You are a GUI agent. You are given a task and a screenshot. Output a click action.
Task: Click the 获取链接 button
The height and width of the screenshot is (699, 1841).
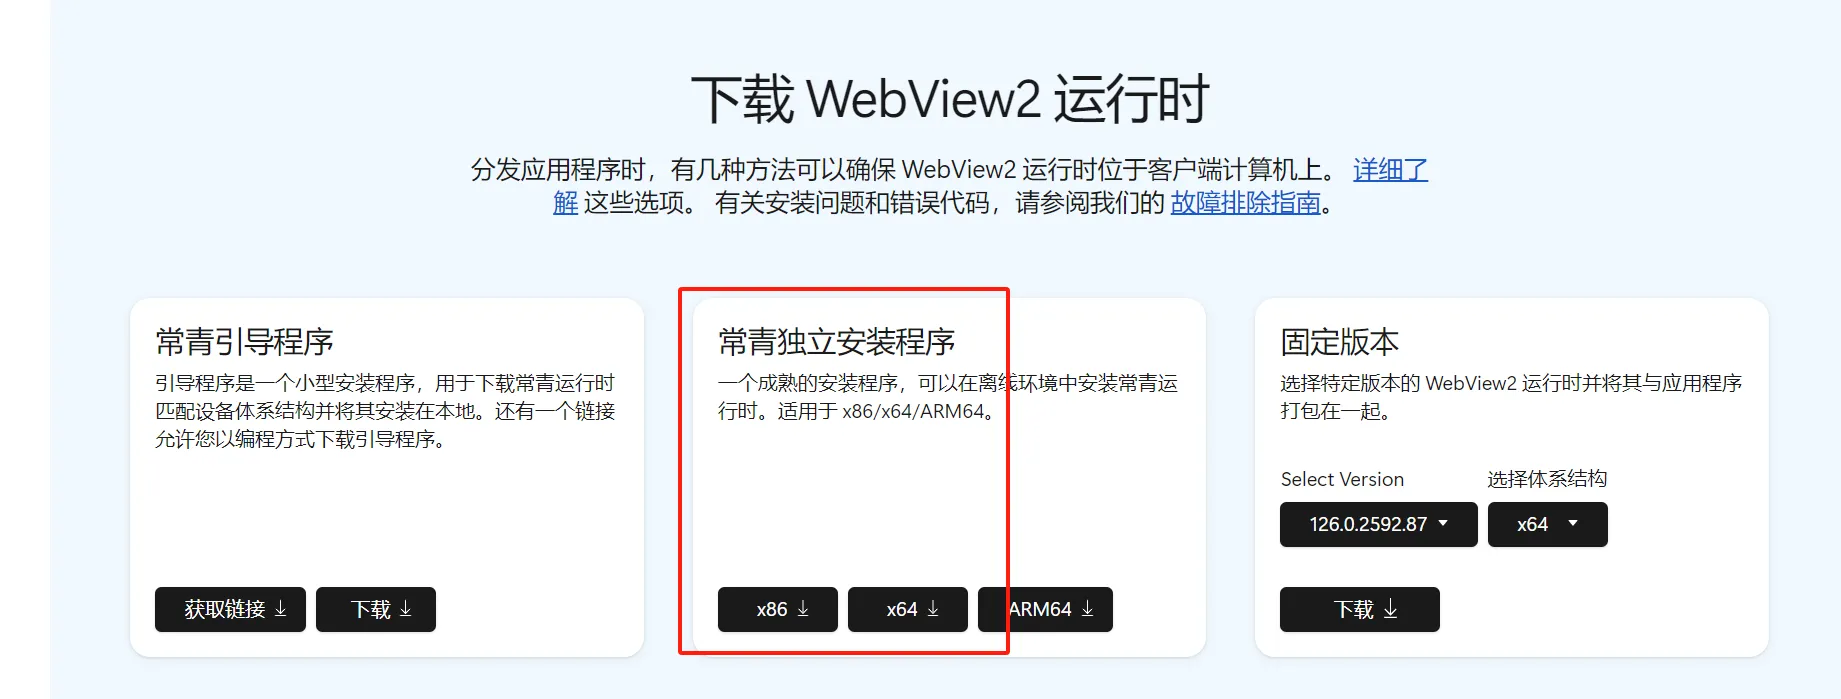[230, 609]
